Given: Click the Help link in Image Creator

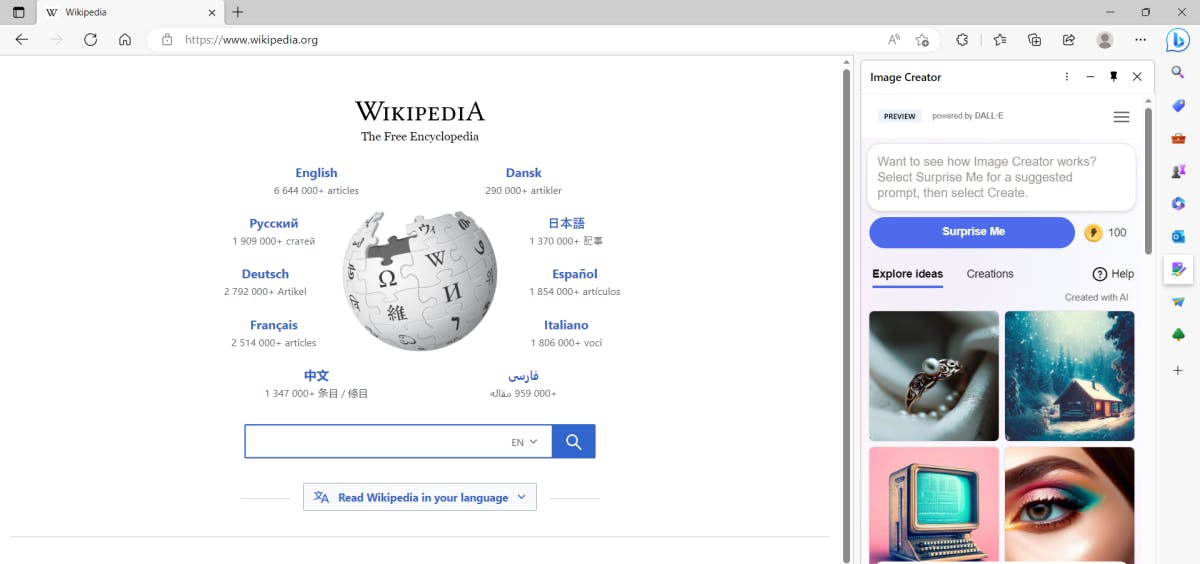Looking at the screenshot, I should pyautogui.click(x=1113, y=274).
